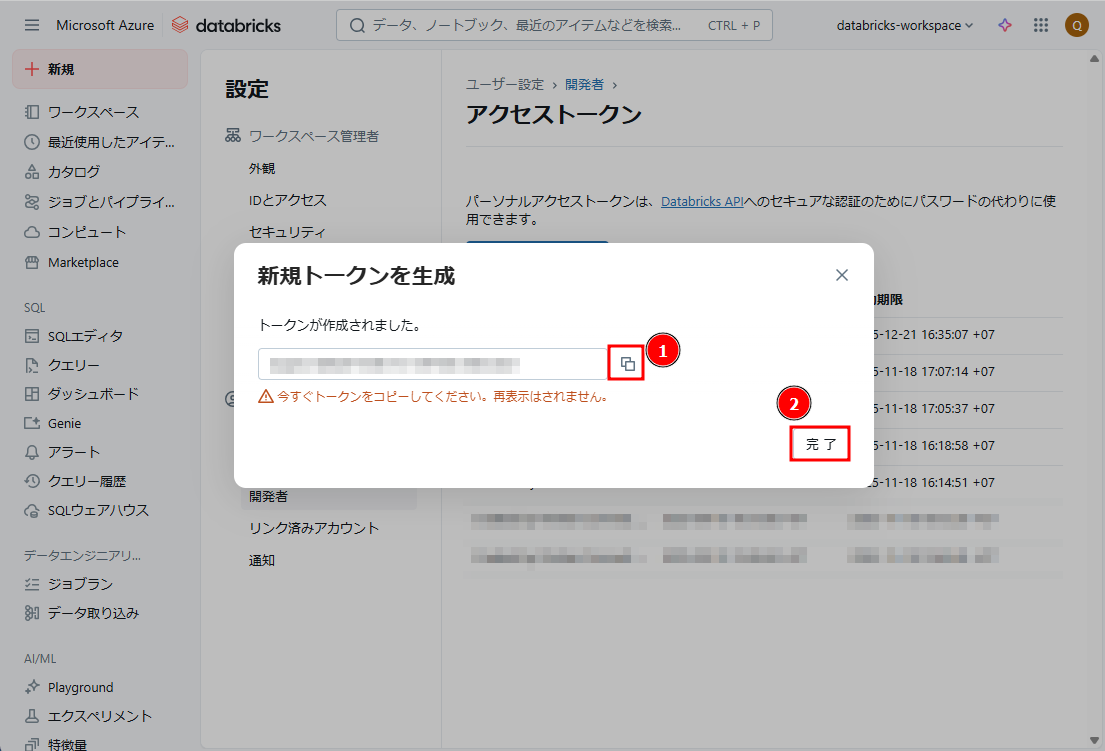Click the generated token text field
The height and width of the screenshot is (751, 1105).
432,364
